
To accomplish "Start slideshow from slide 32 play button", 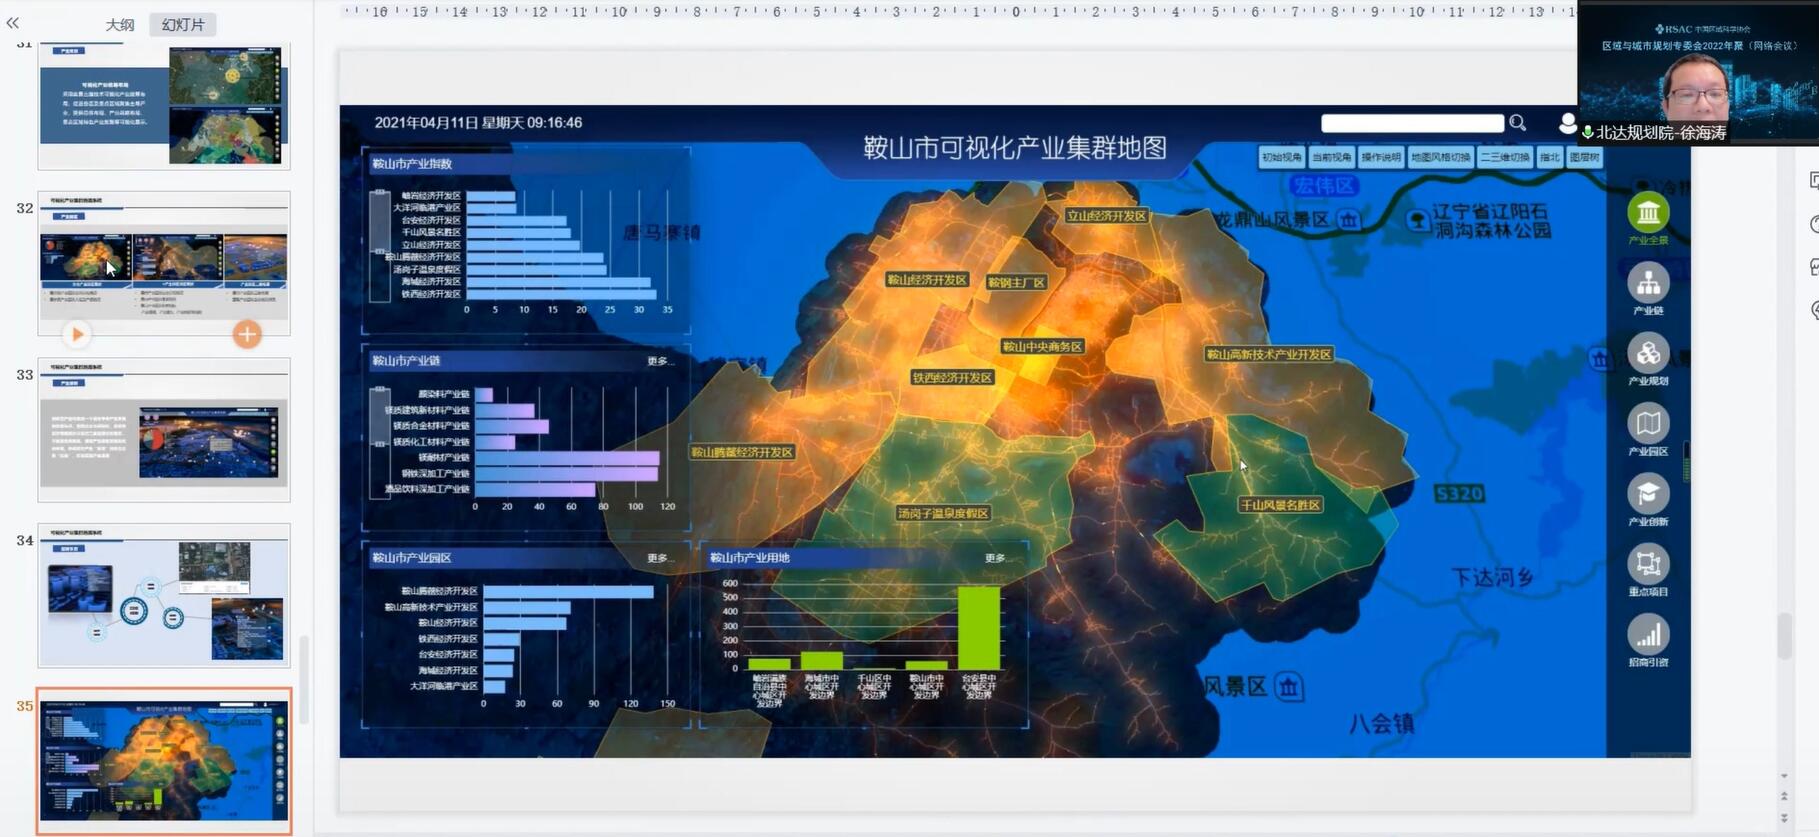I will [x=77, y=334].
